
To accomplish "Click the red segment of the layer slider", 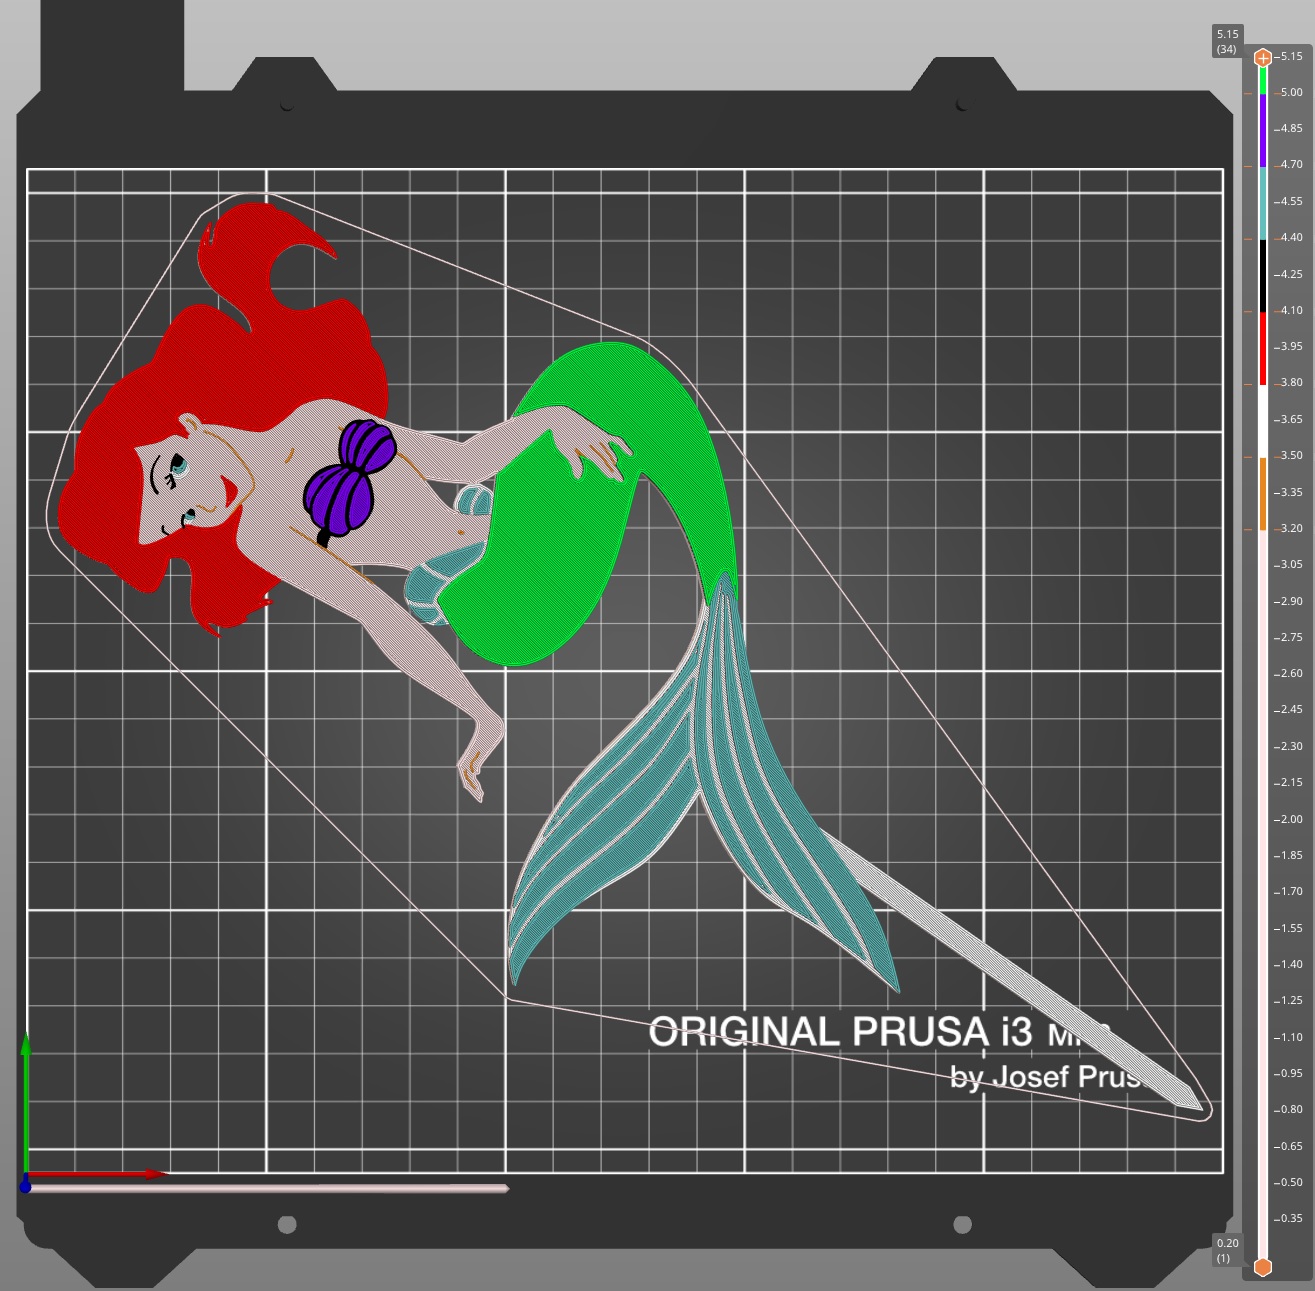I will click(1263, 348).
